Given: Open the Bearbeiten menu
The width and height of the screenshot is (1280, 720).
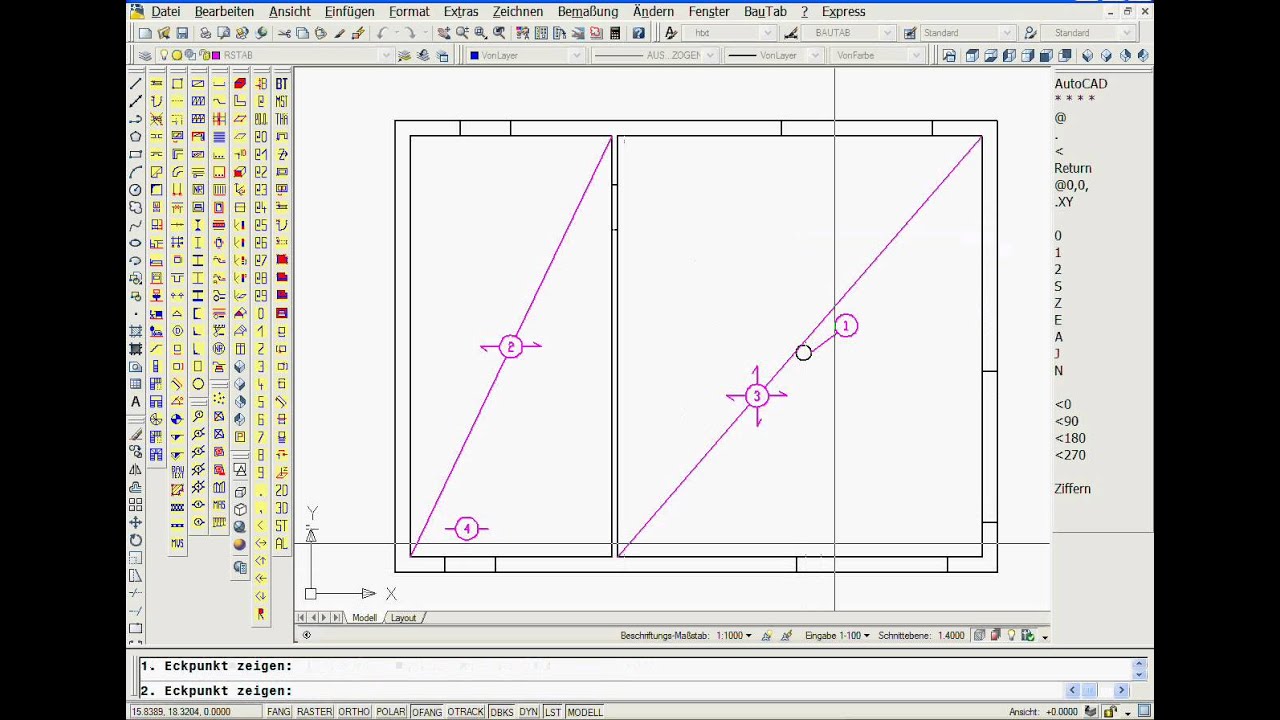Looking at the screenshot, I should (225, 11).
